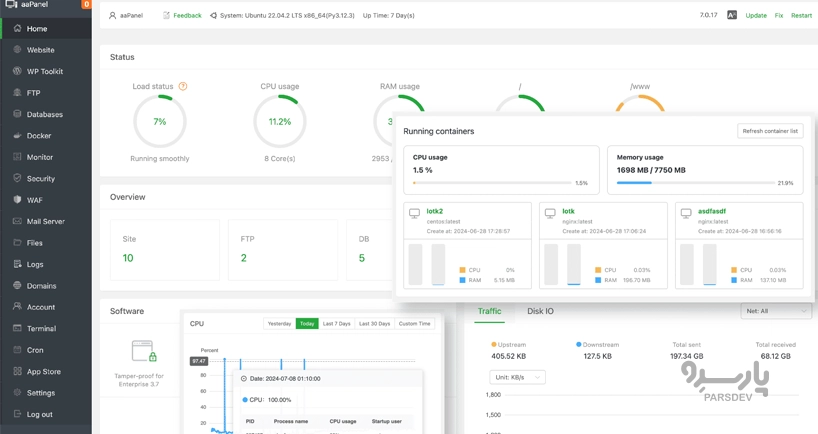Click the Cron icon in sidebar

[x=17, y=350]
